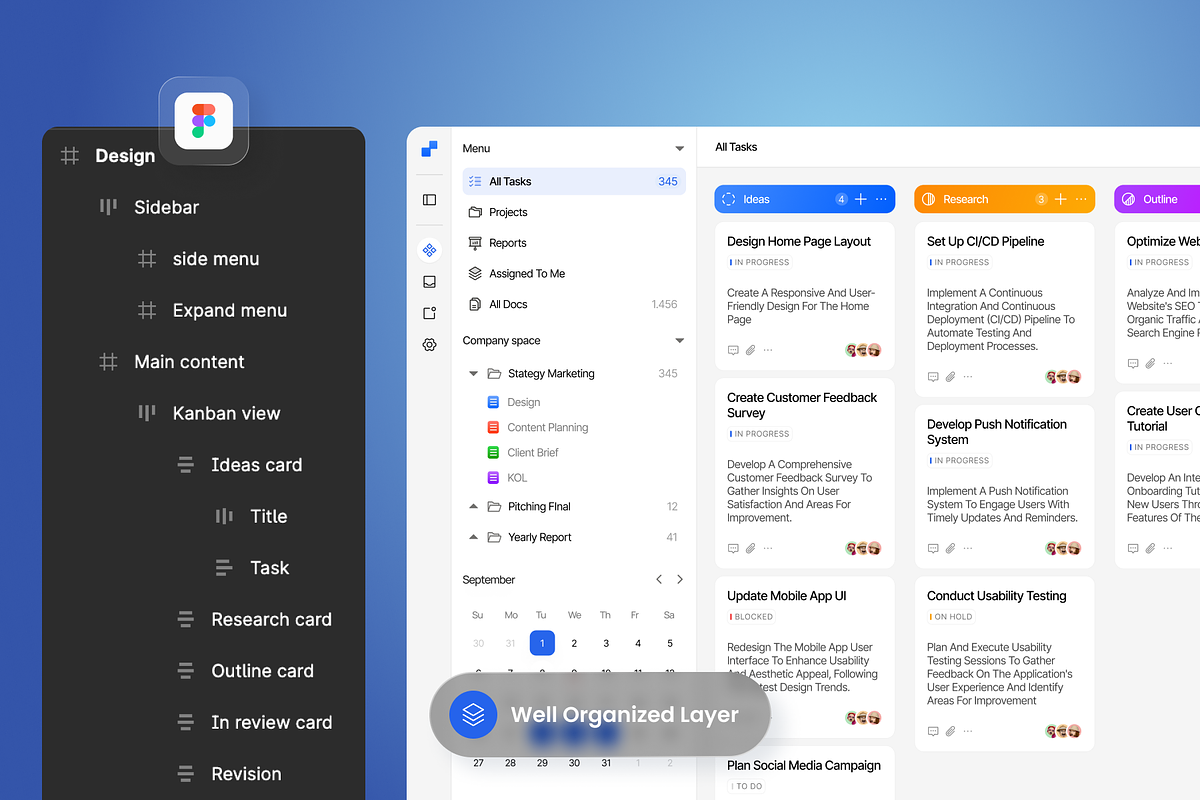Select Main content layer
The width and height of the screenshot is (1200, 800).
click(x=189, y=362)
